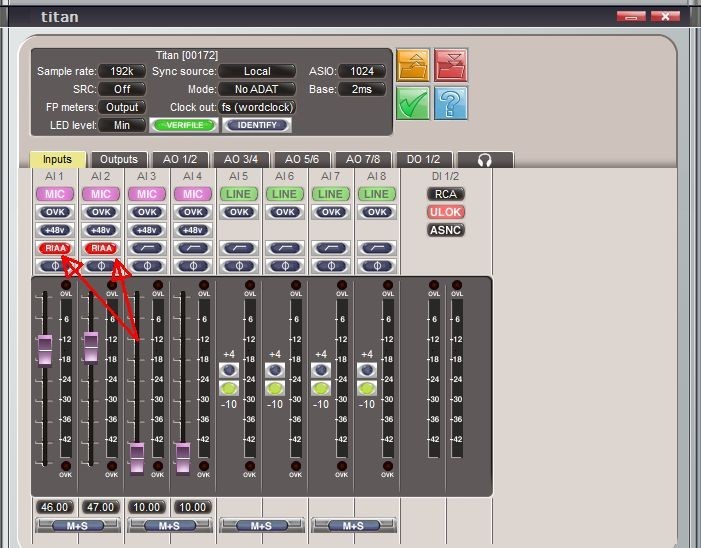
Task: Click the IDENTIFY button
Action: tap(257, 126)
